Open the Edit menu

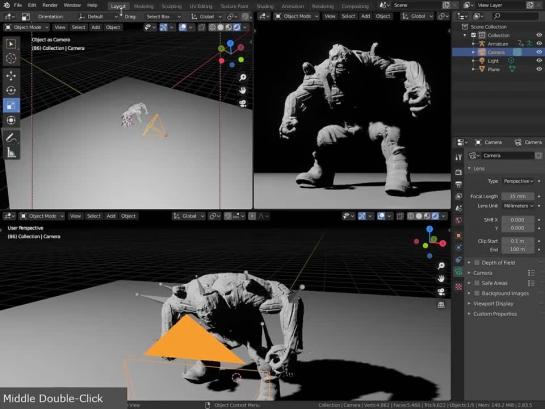coord(32,5)
